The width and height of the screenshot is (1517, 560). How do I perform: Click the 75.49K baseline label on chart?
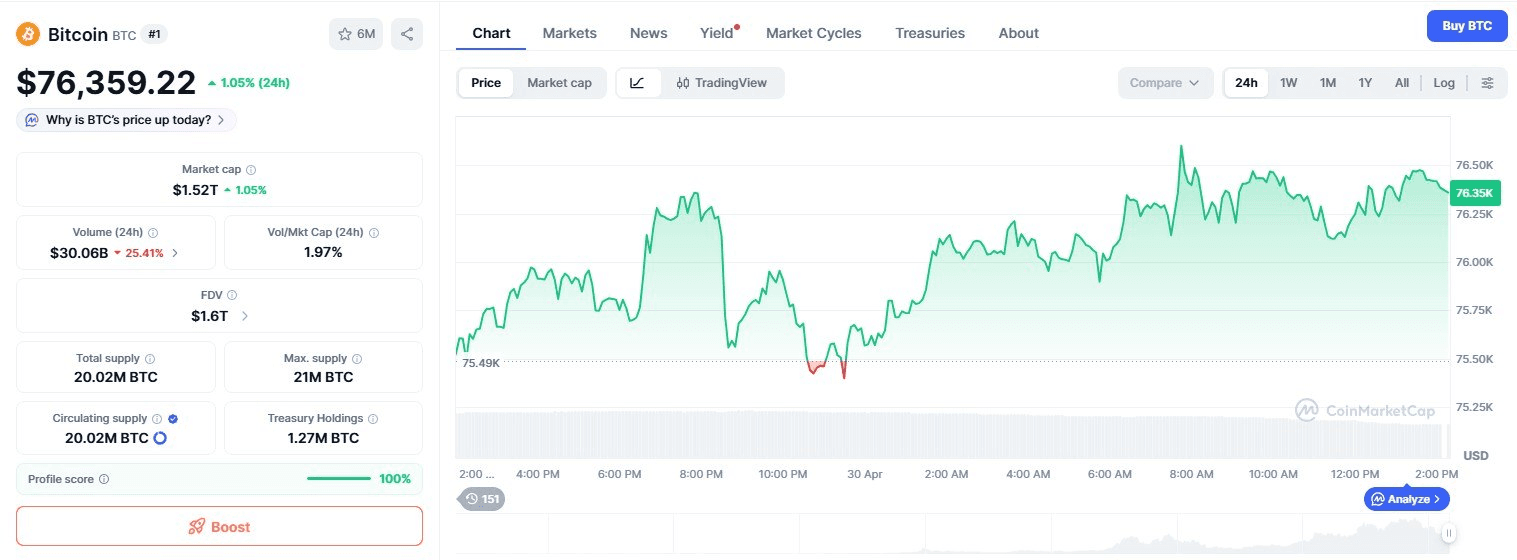tap(481, 363)
